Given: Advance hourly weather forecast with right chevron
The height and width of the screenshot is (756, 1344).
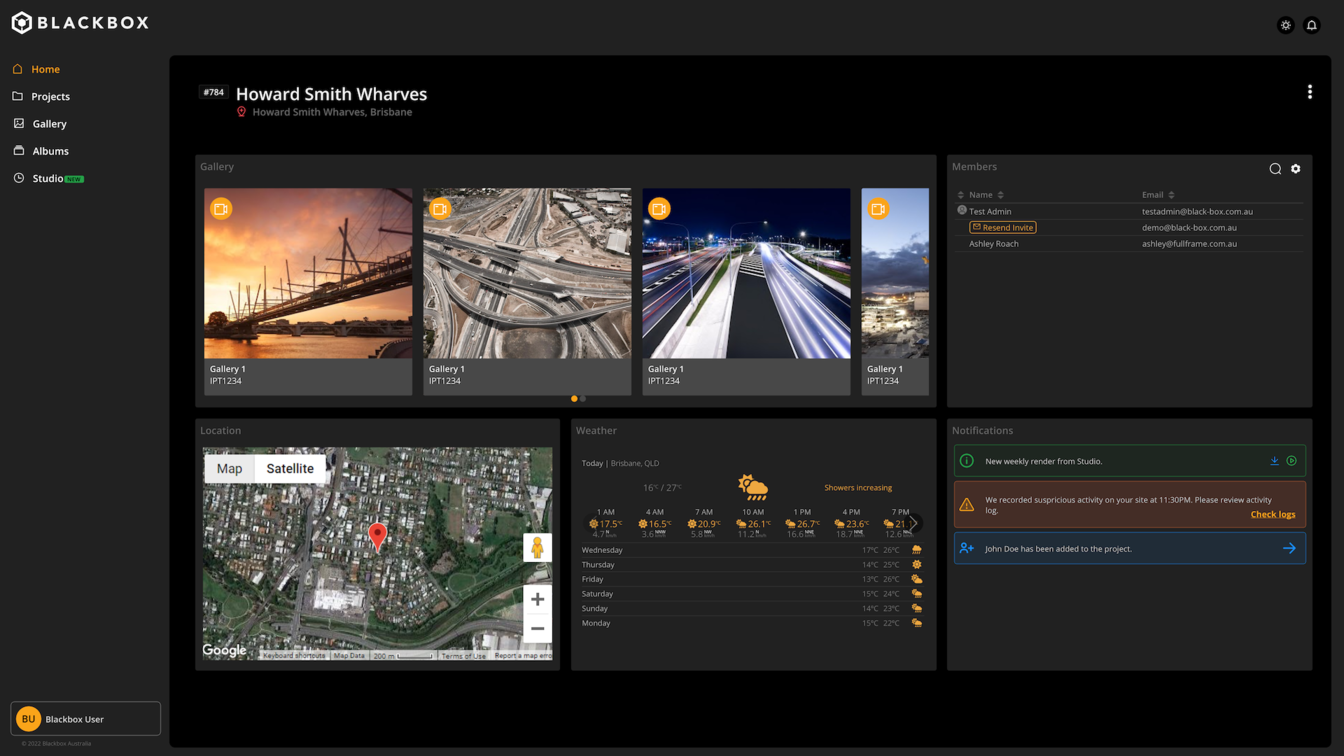Looking at the screenshot, I should click(x=914, y=523).
